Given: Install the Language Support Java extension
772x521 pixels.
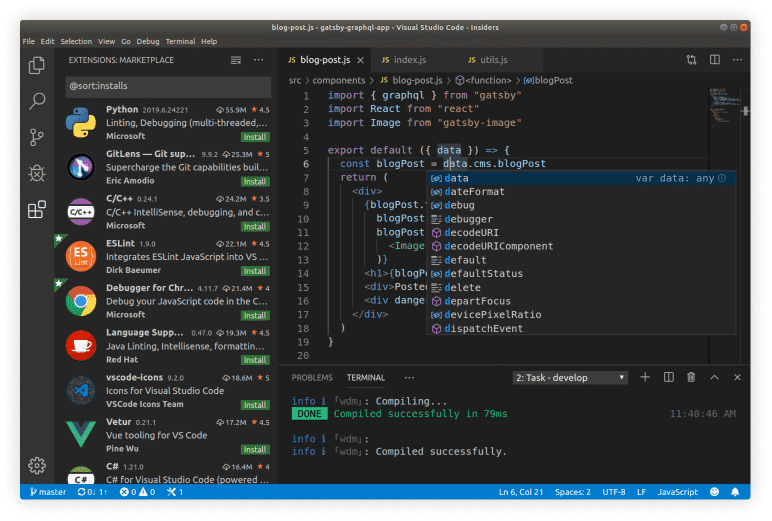Looking at the screenshot, I should 255,360.
